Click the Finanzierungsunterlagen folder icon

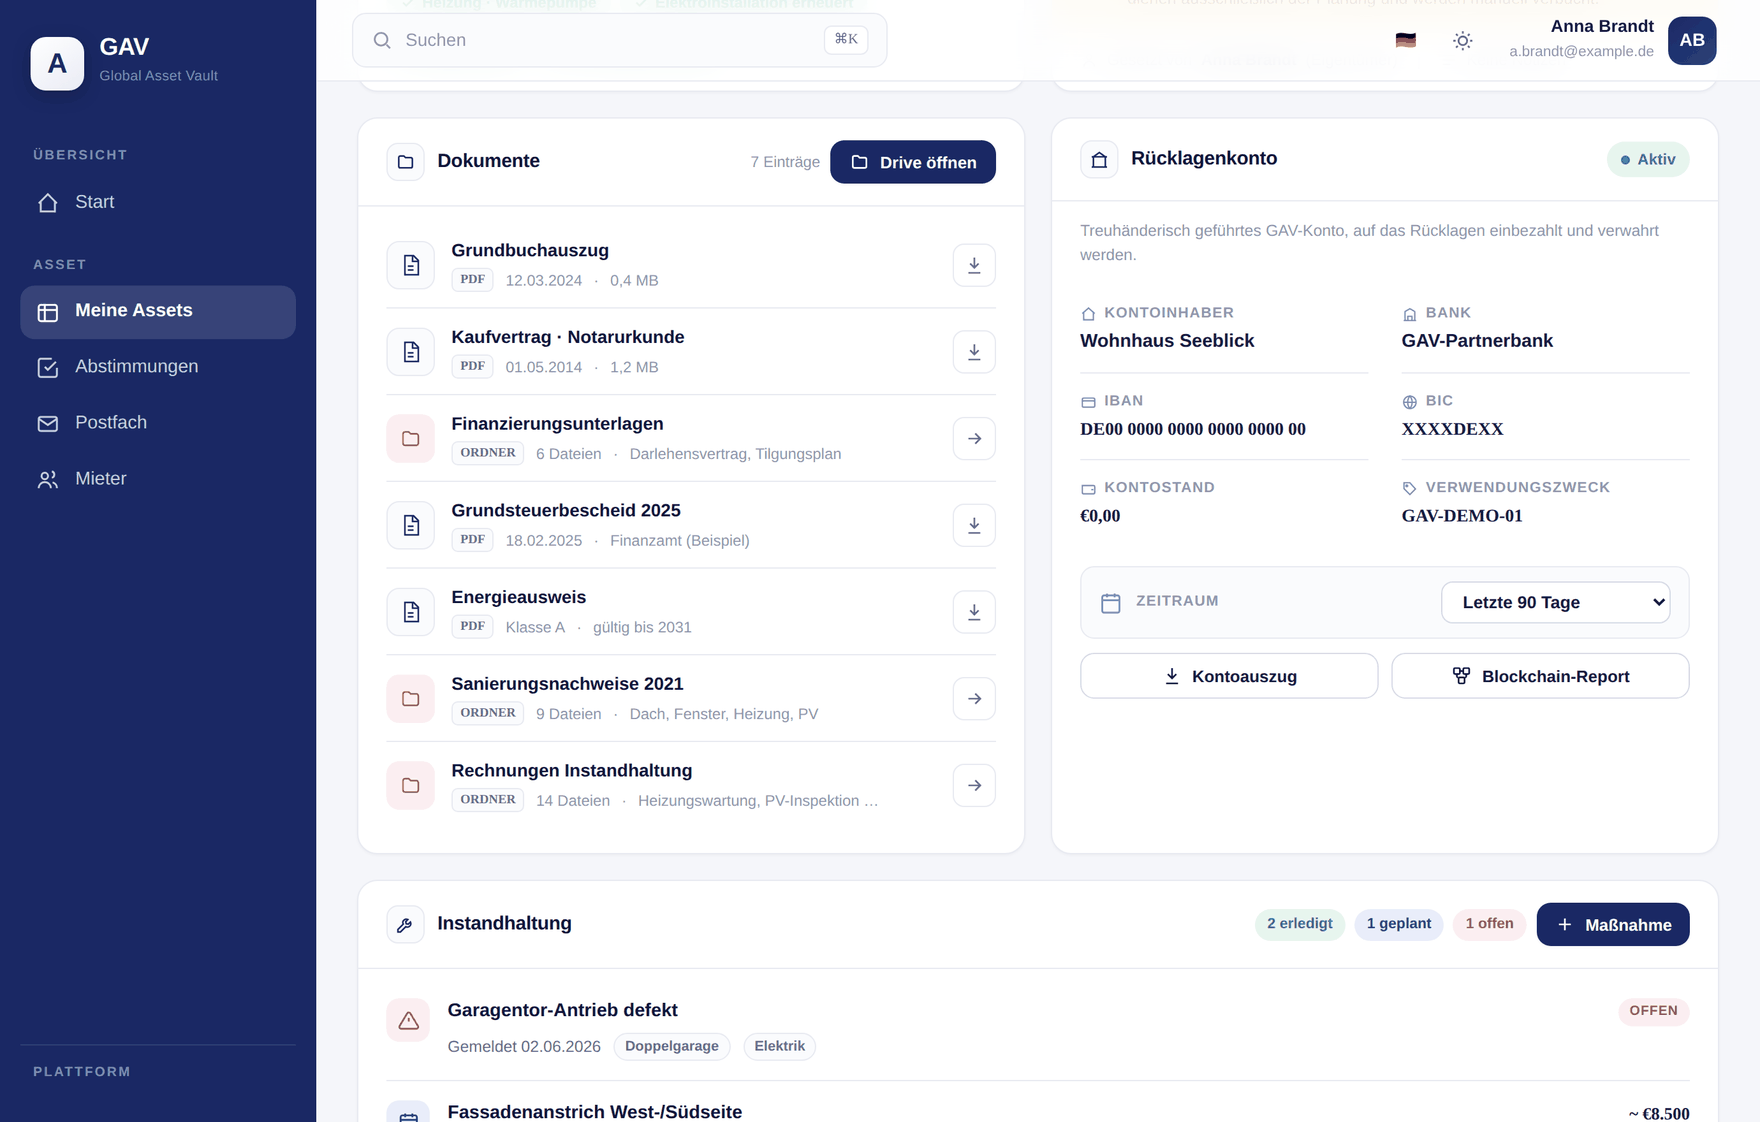411,439
